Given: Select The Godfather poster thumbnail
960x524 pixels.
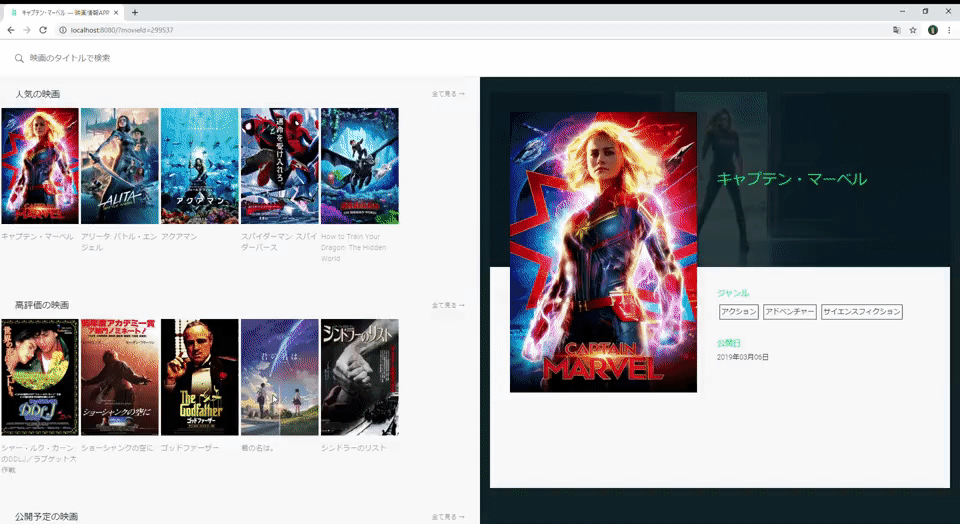Looking at the screenshot, I should tap(200, 377).
